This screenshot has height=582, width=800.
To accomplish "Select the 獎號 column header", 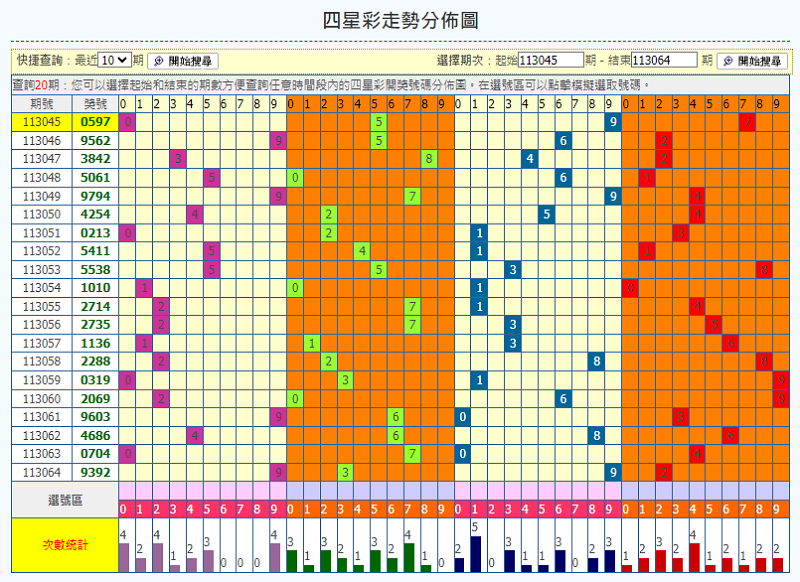I will [x=95, y=103].
